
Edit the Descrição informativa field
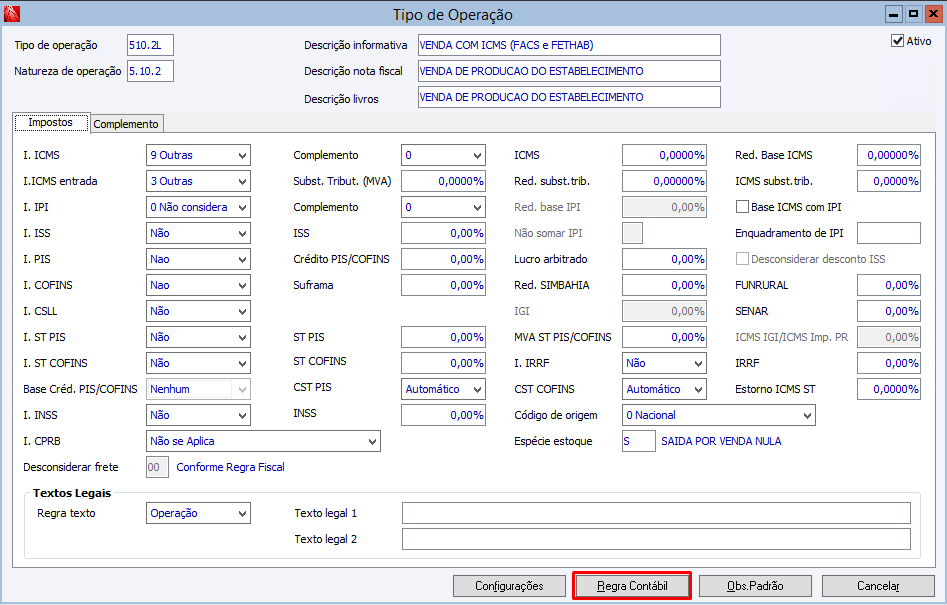pyautogui.click(x=569, y=45)
